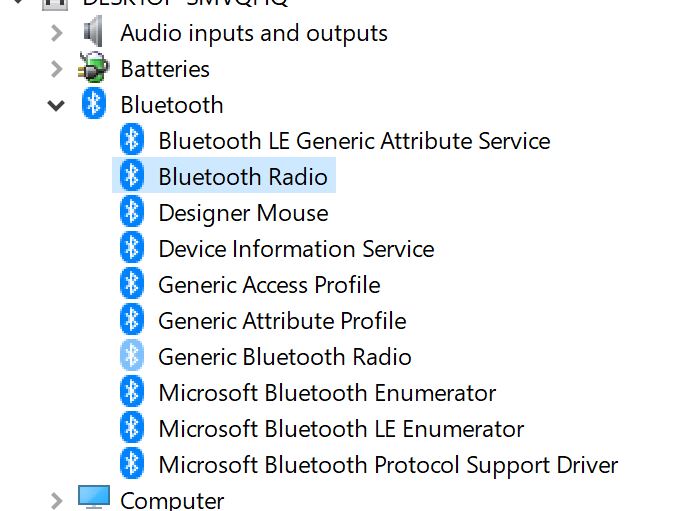Select Microsoft Bluetooth LE Enumerator
Image resolution: width=681 pixels, height=511 pixels.
click(341, 429)
